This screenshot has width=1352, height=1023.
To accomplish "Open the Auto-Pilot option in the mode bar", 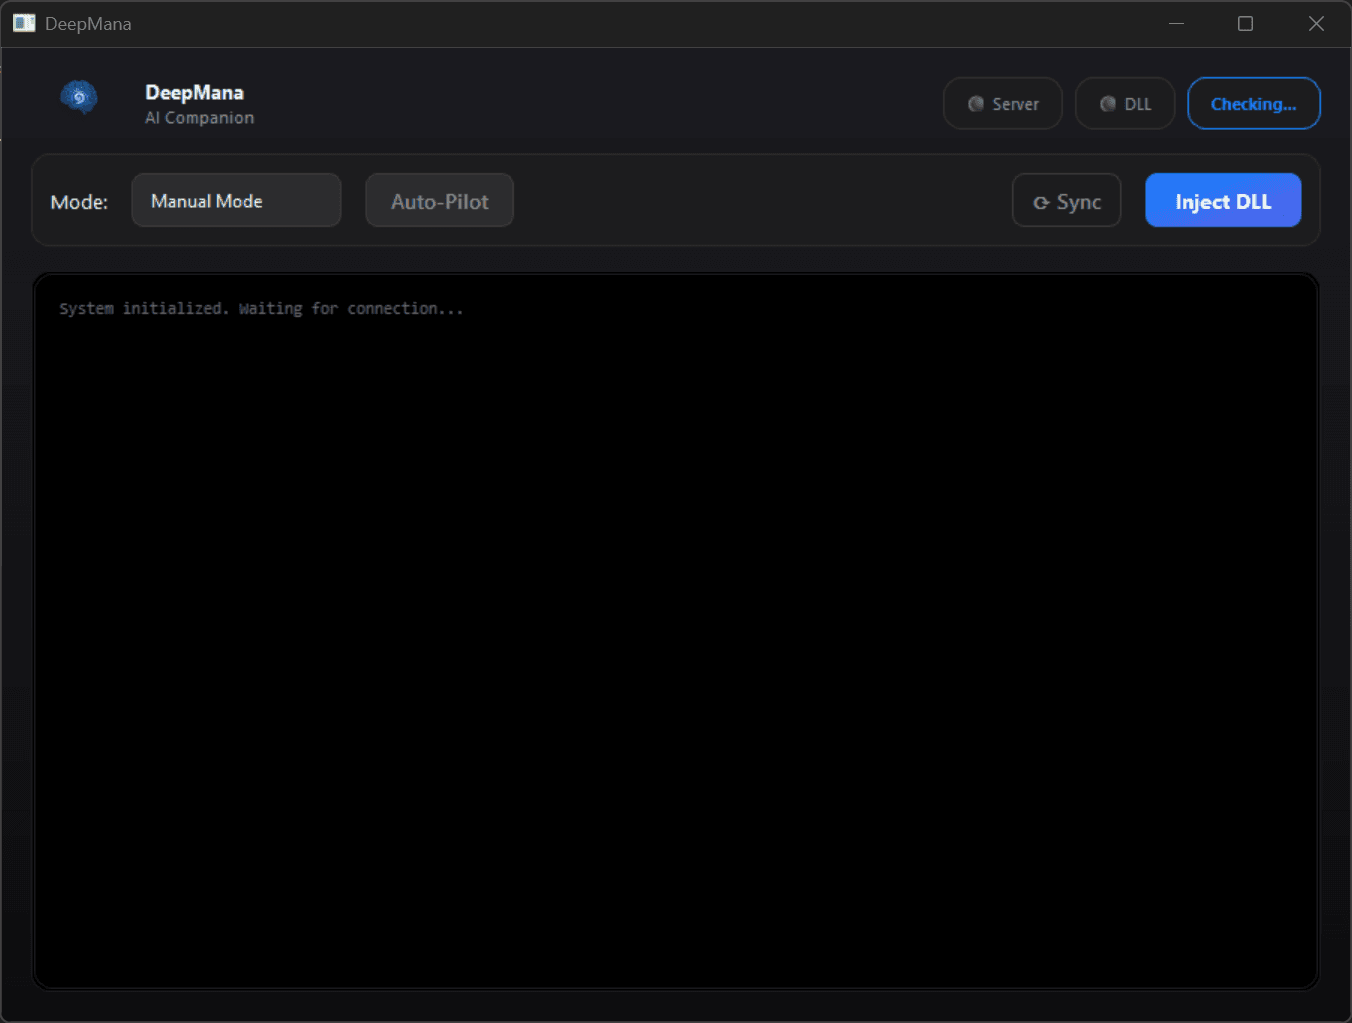I will click(439, 200).
